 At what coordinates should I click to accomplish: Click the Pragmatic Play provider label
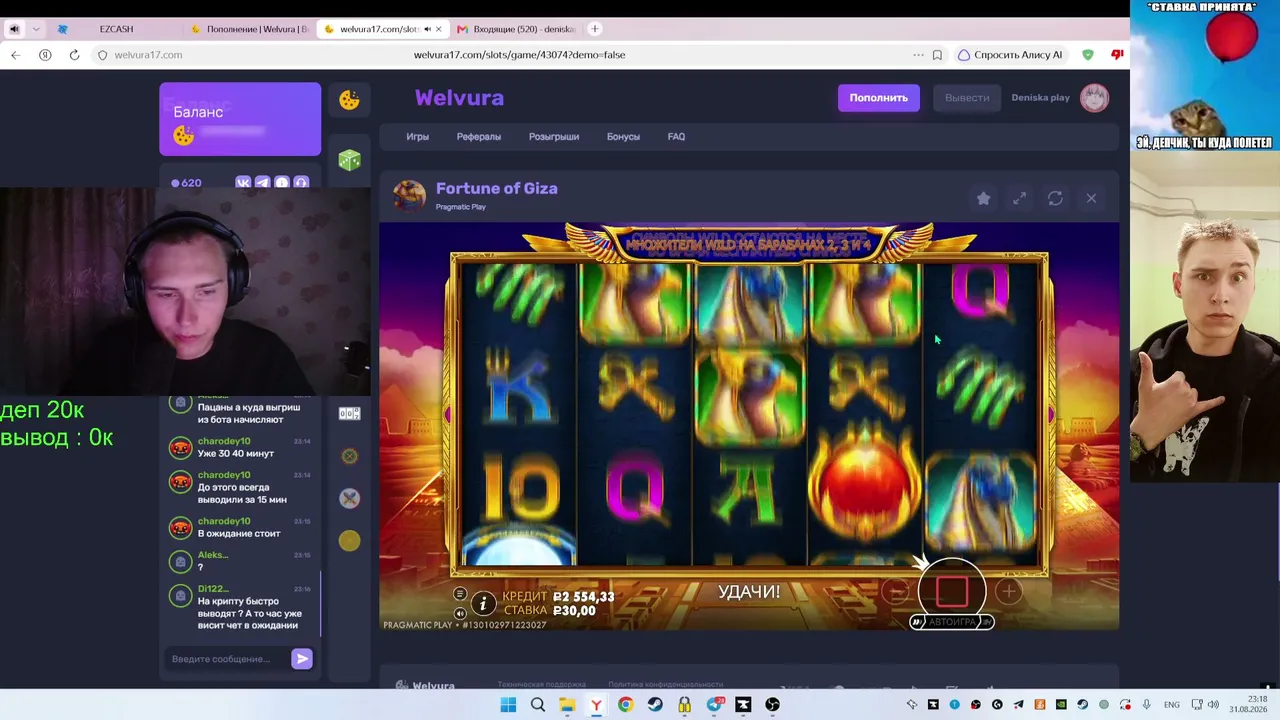point(461,207)
